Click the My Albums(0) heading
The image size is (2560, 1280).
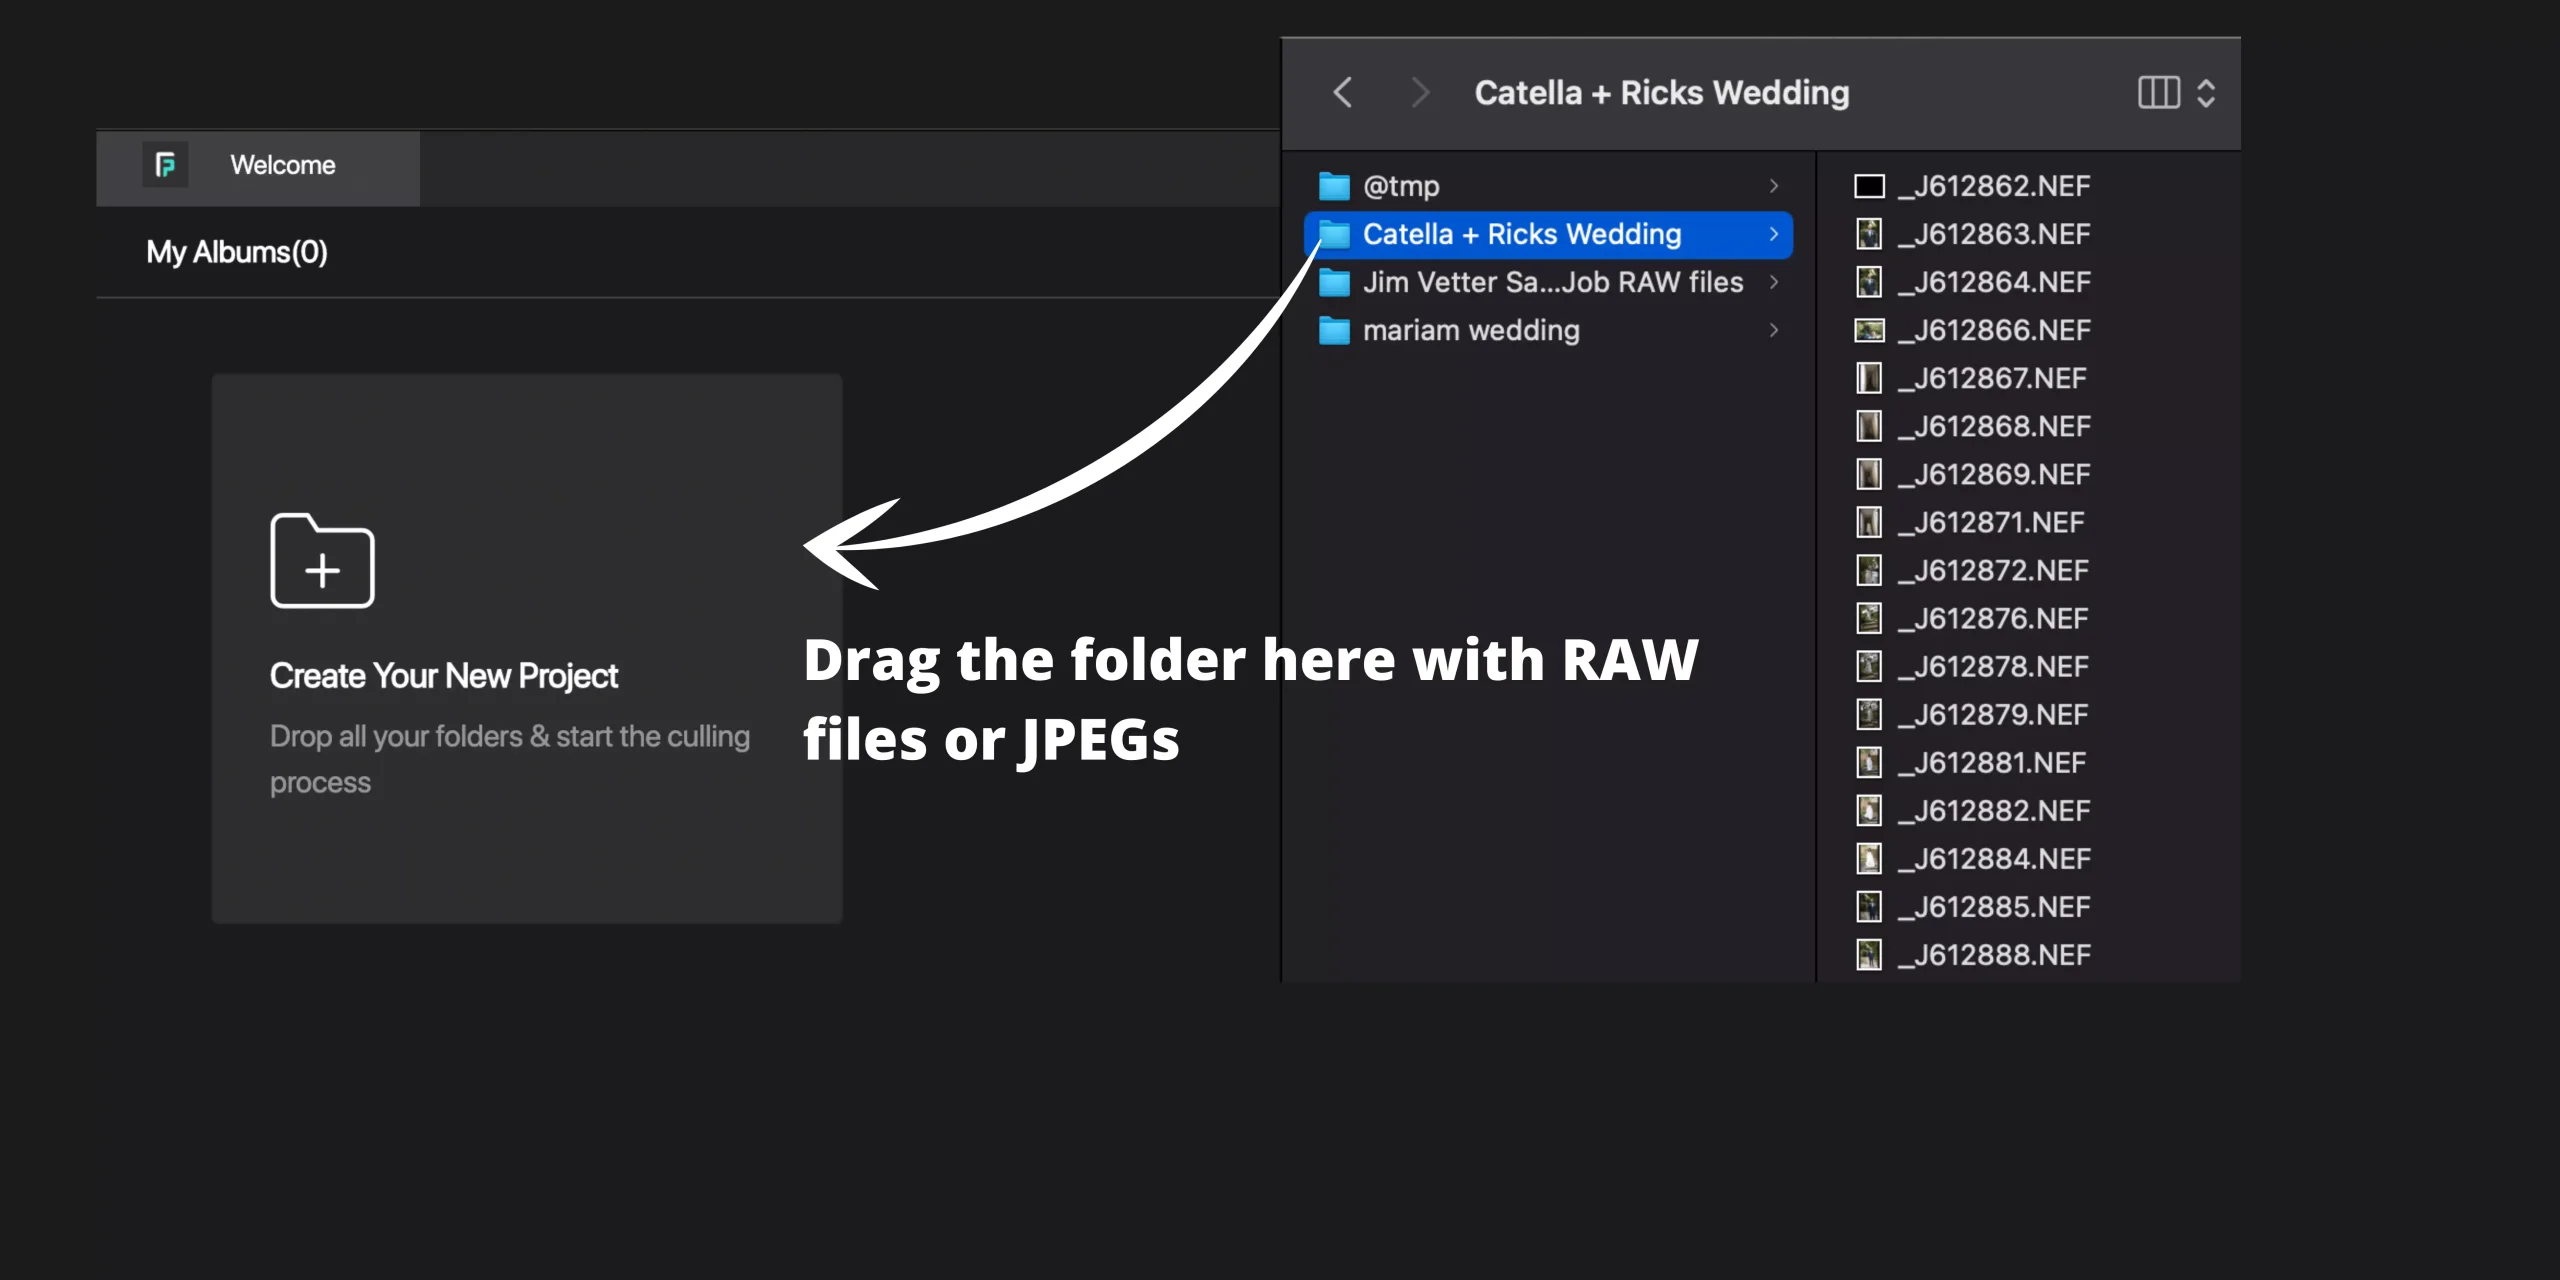point(236,252)
